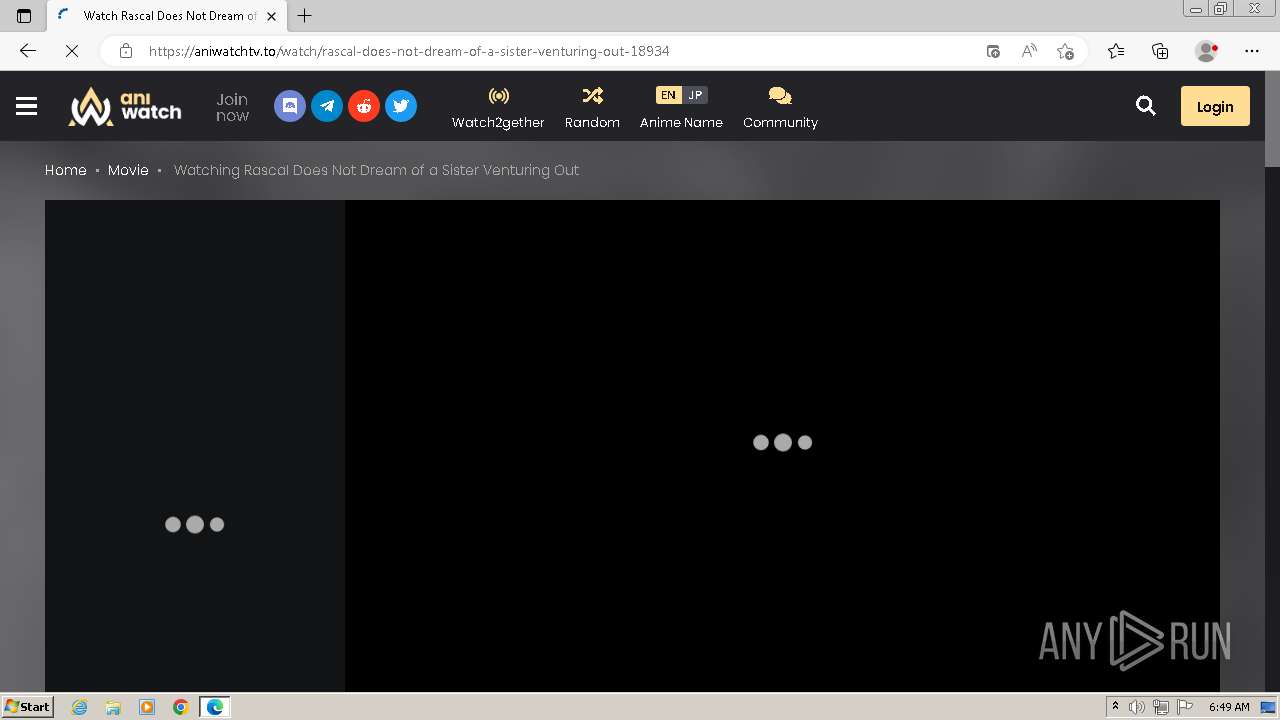Open the volume control tray icon
Screen dimensions: 1280x720
coord(1137,707)
